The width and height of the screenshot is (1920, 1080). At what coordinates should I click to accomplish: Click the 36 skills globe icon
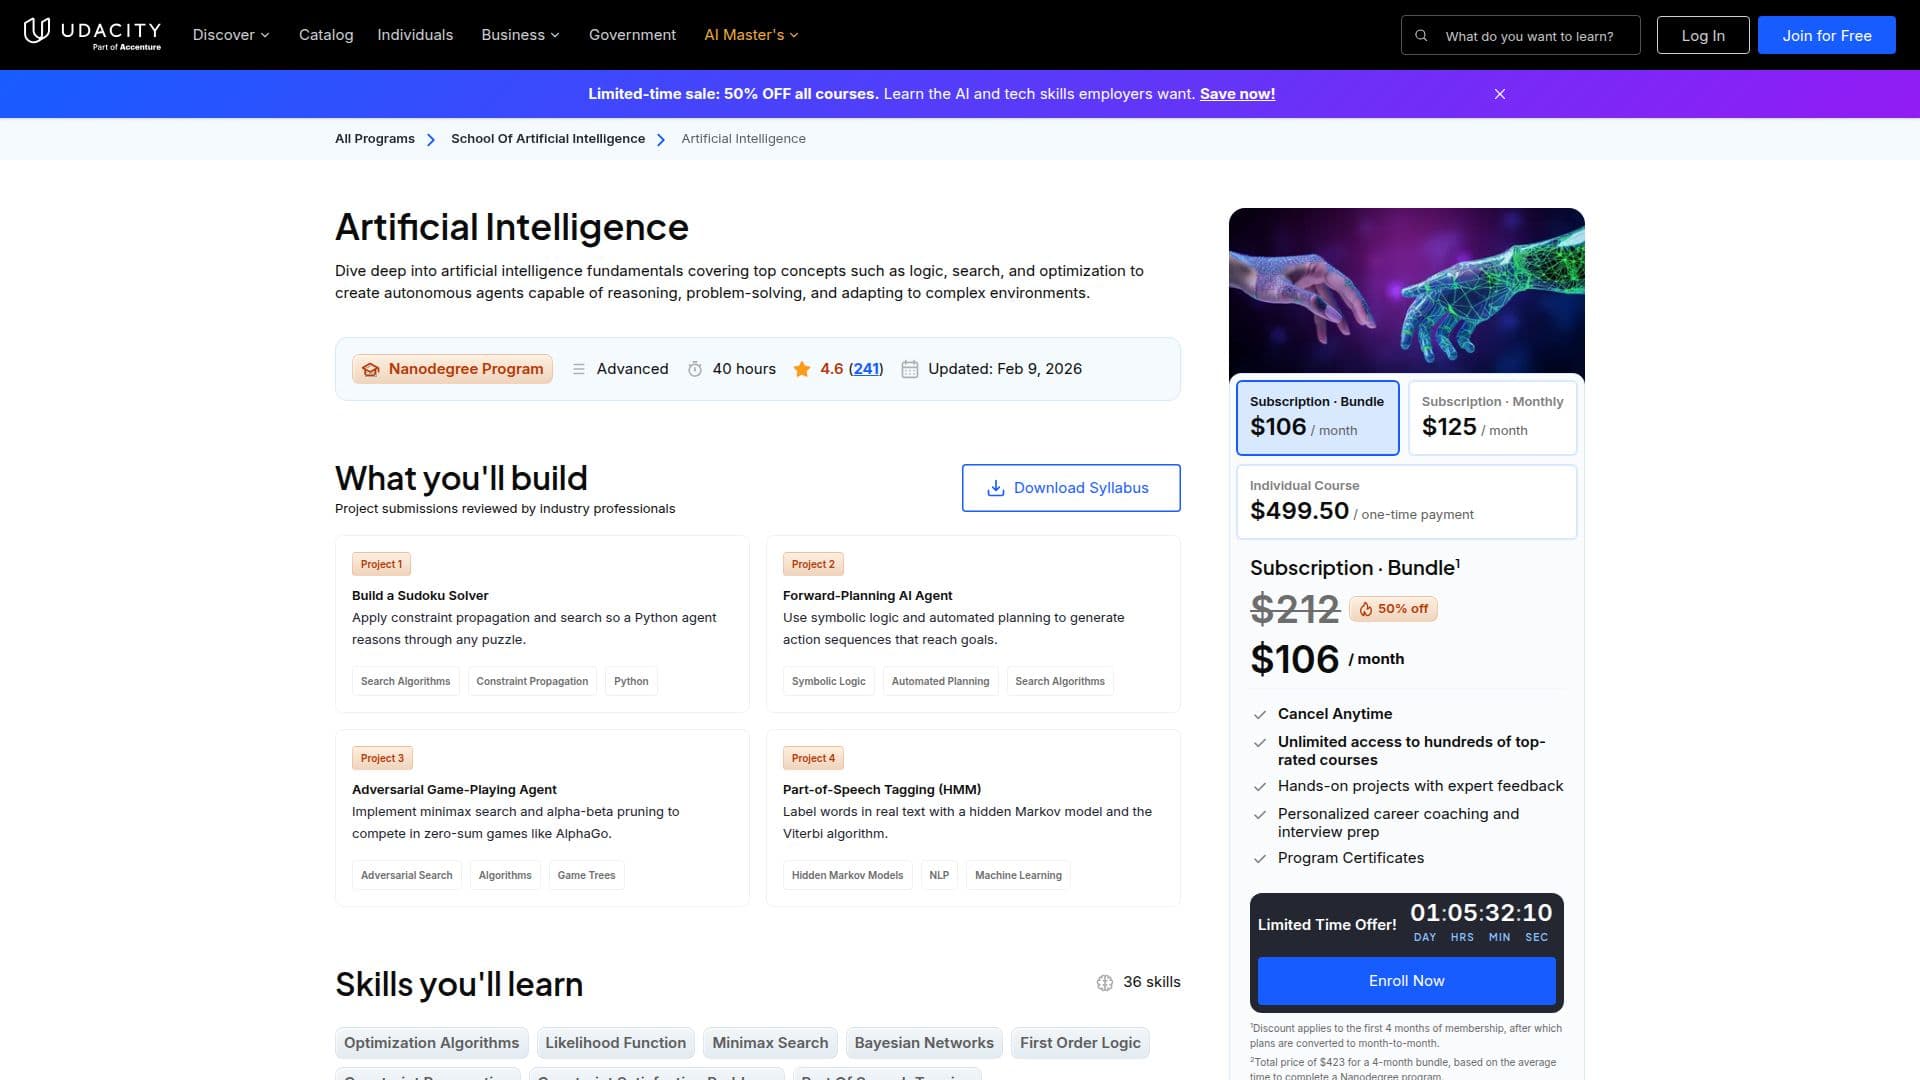point(1104,982)
